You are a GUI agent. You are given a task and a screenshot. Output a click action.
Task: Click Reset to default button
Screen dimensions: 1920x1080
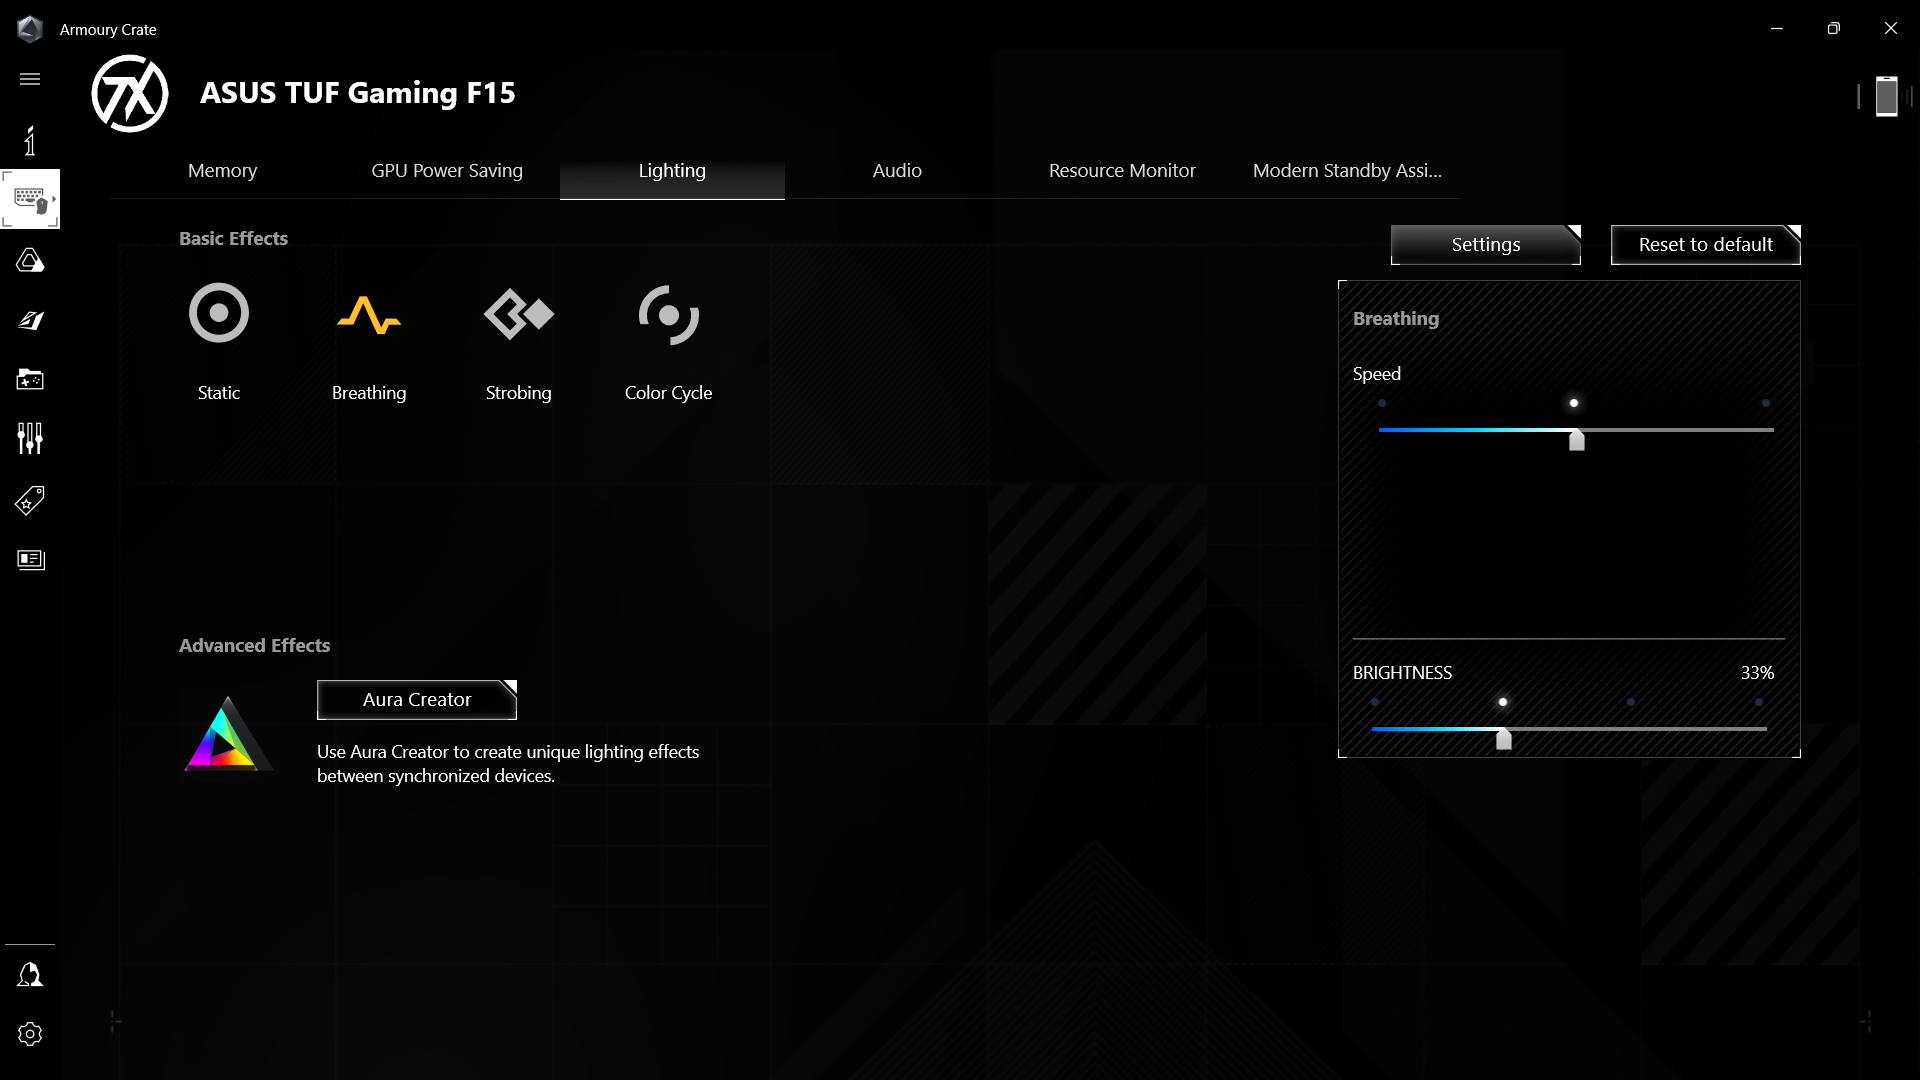click(x=1705, y=245)
